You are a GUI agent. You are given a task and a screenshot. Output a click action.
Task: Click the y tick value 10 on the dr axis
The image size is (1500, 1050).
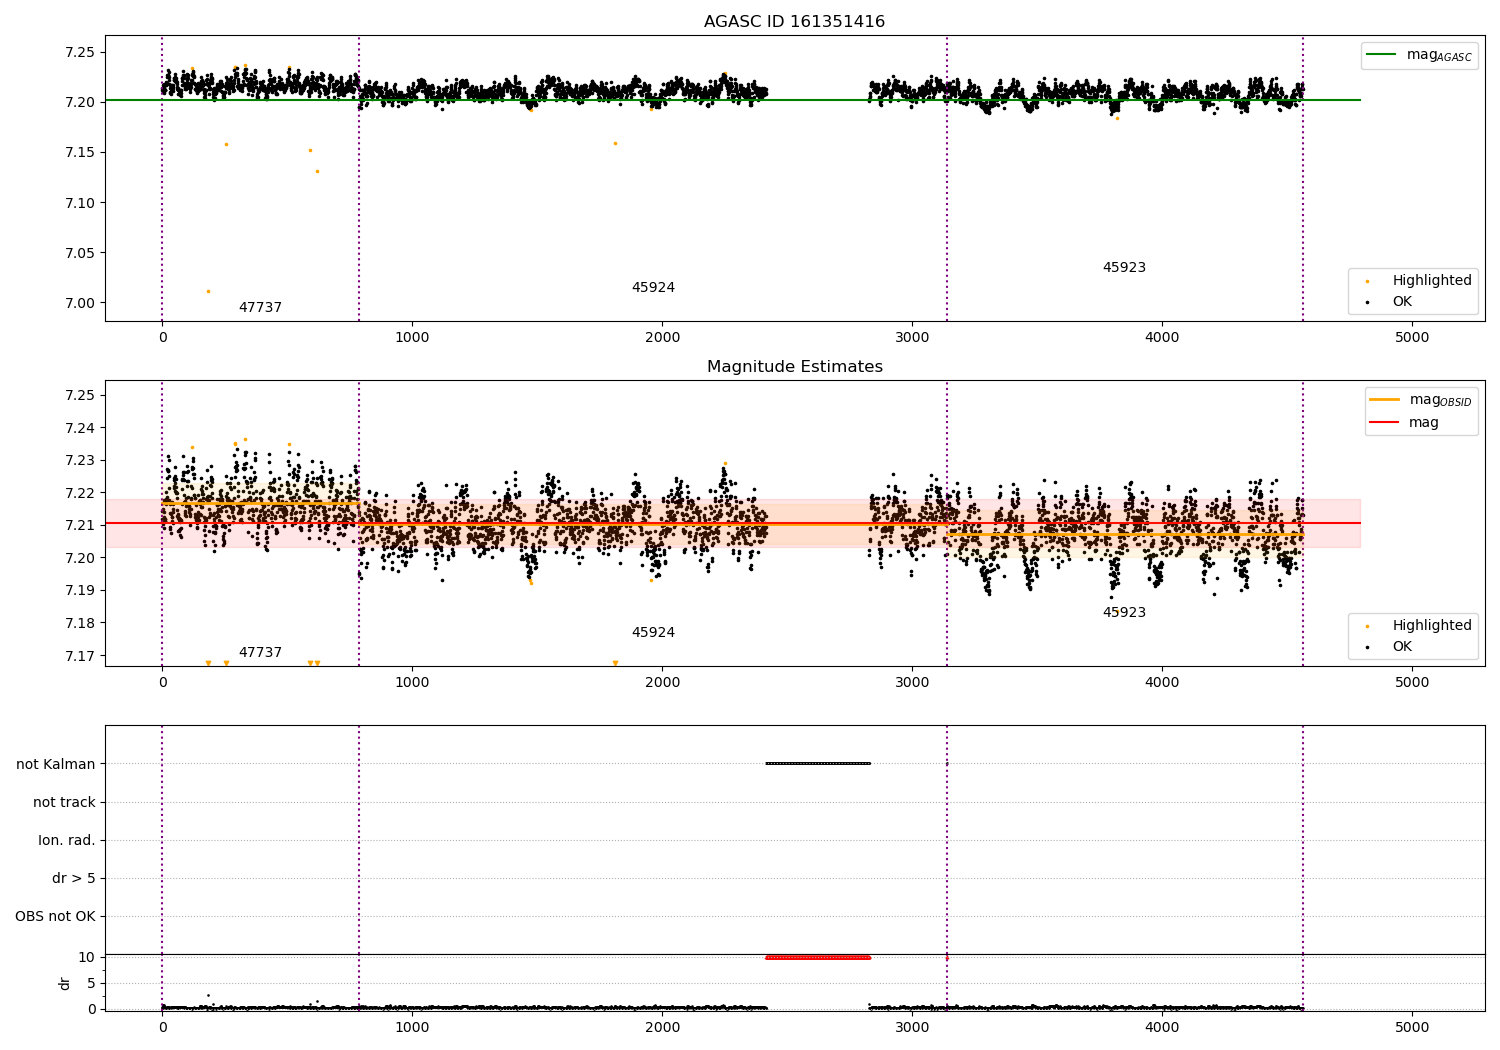87,957
